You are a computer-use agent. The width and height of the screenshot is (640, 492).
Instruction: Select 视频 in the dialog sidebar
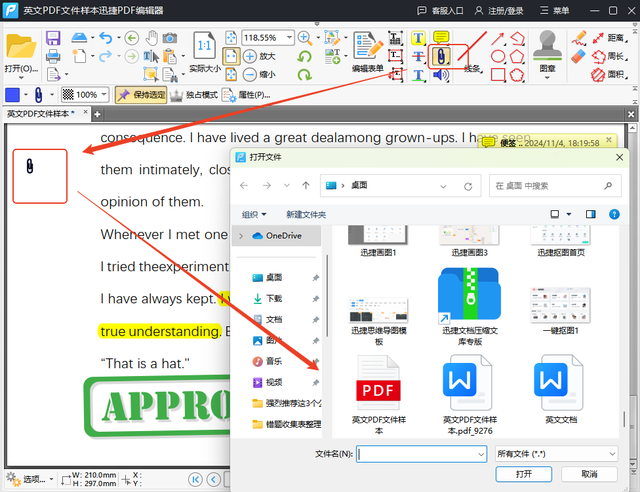tap(274, 382)
